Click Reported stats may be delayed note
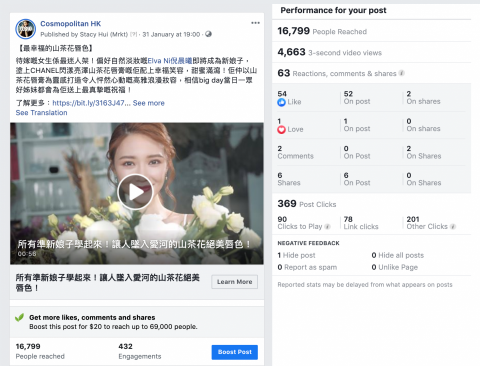This screenshot has width=480, height=366. pyautogui.click(x=365, y=285)
